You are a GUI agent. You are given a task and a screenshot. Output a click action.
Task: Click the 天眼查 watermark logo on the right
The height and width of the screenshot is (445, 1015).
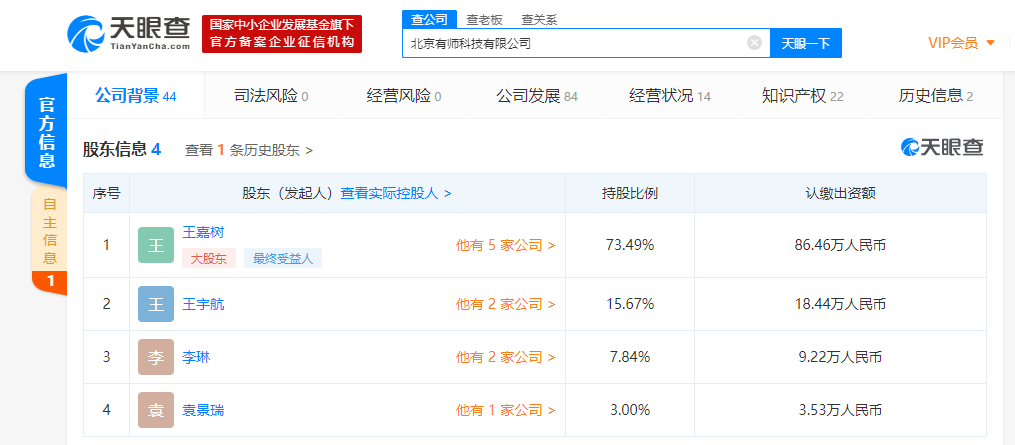(x=941, y=148)
